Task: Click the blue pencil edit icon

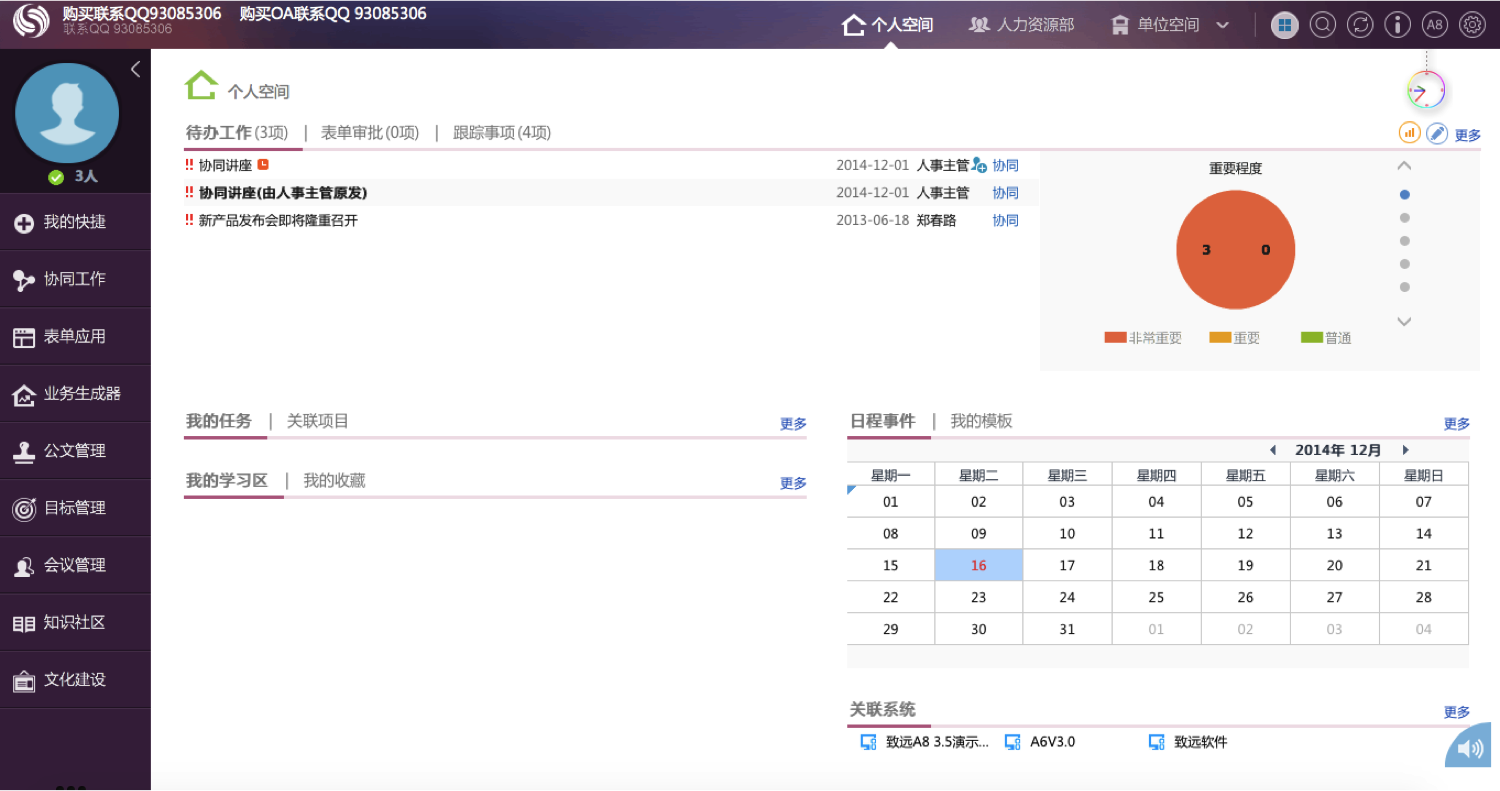Action: 1437,133
